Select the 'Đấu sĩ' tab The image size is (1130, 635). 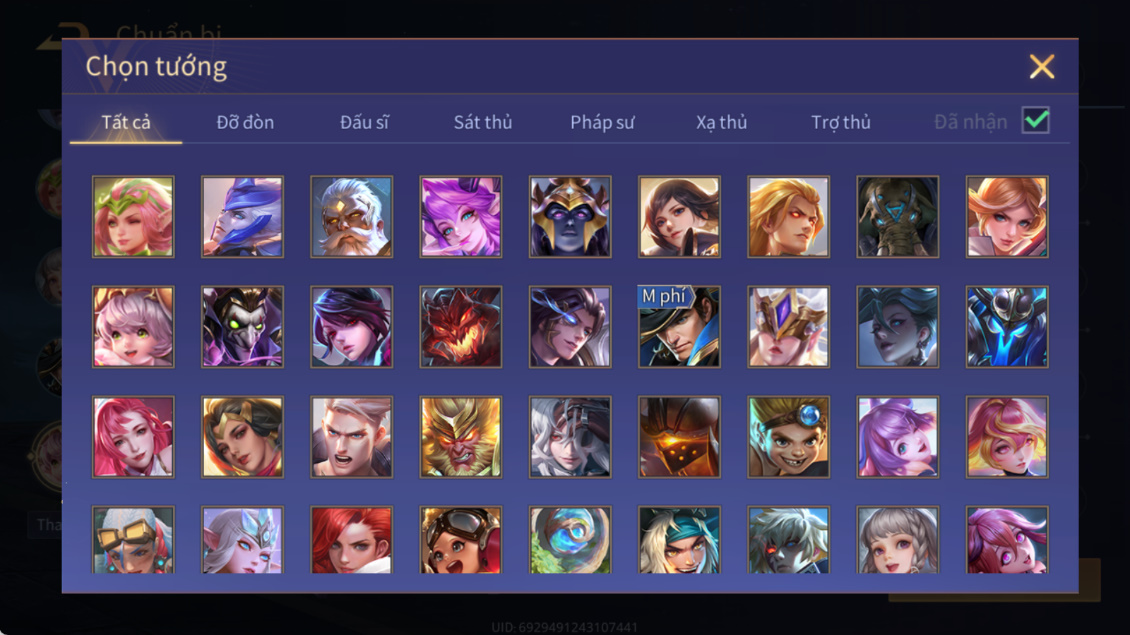[364, 122]
